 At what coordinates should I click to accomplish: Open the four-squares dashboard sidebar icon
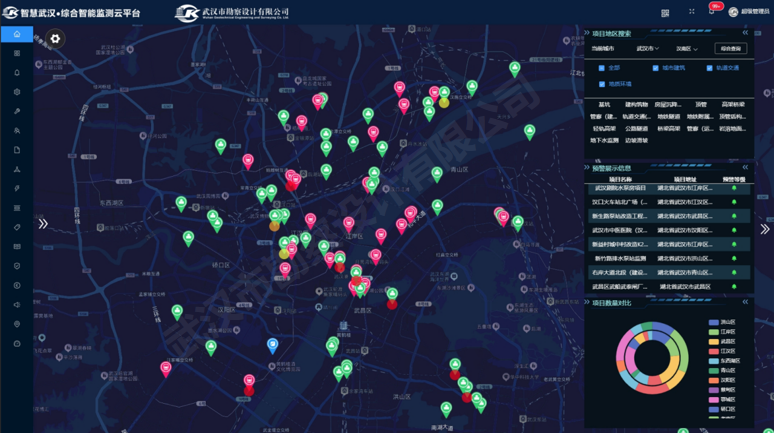pyautogui.click(x=17, y=53)
